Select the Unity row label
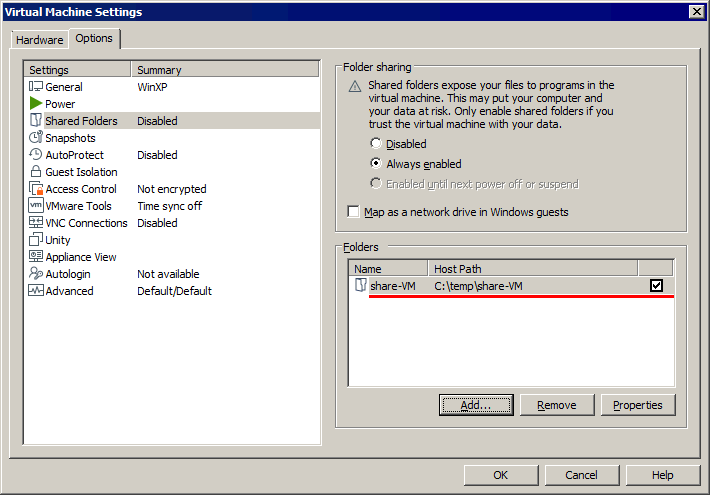Viewport: 710px width, 495px height. point(58,240)
